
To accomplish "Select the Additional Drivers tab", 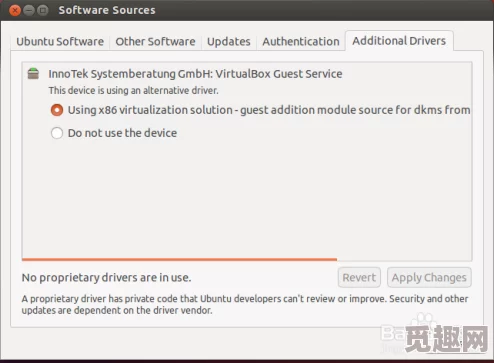I will coord(399,41).
